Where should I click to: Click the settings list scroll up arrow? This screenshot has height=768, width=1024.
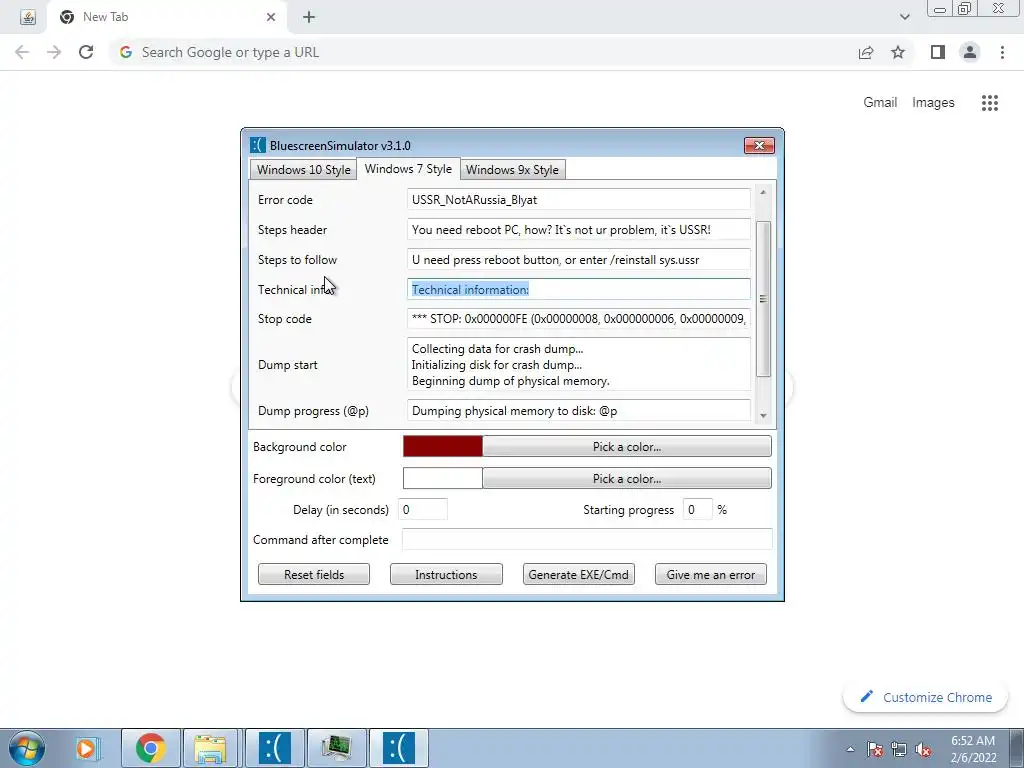pos(763,192)
